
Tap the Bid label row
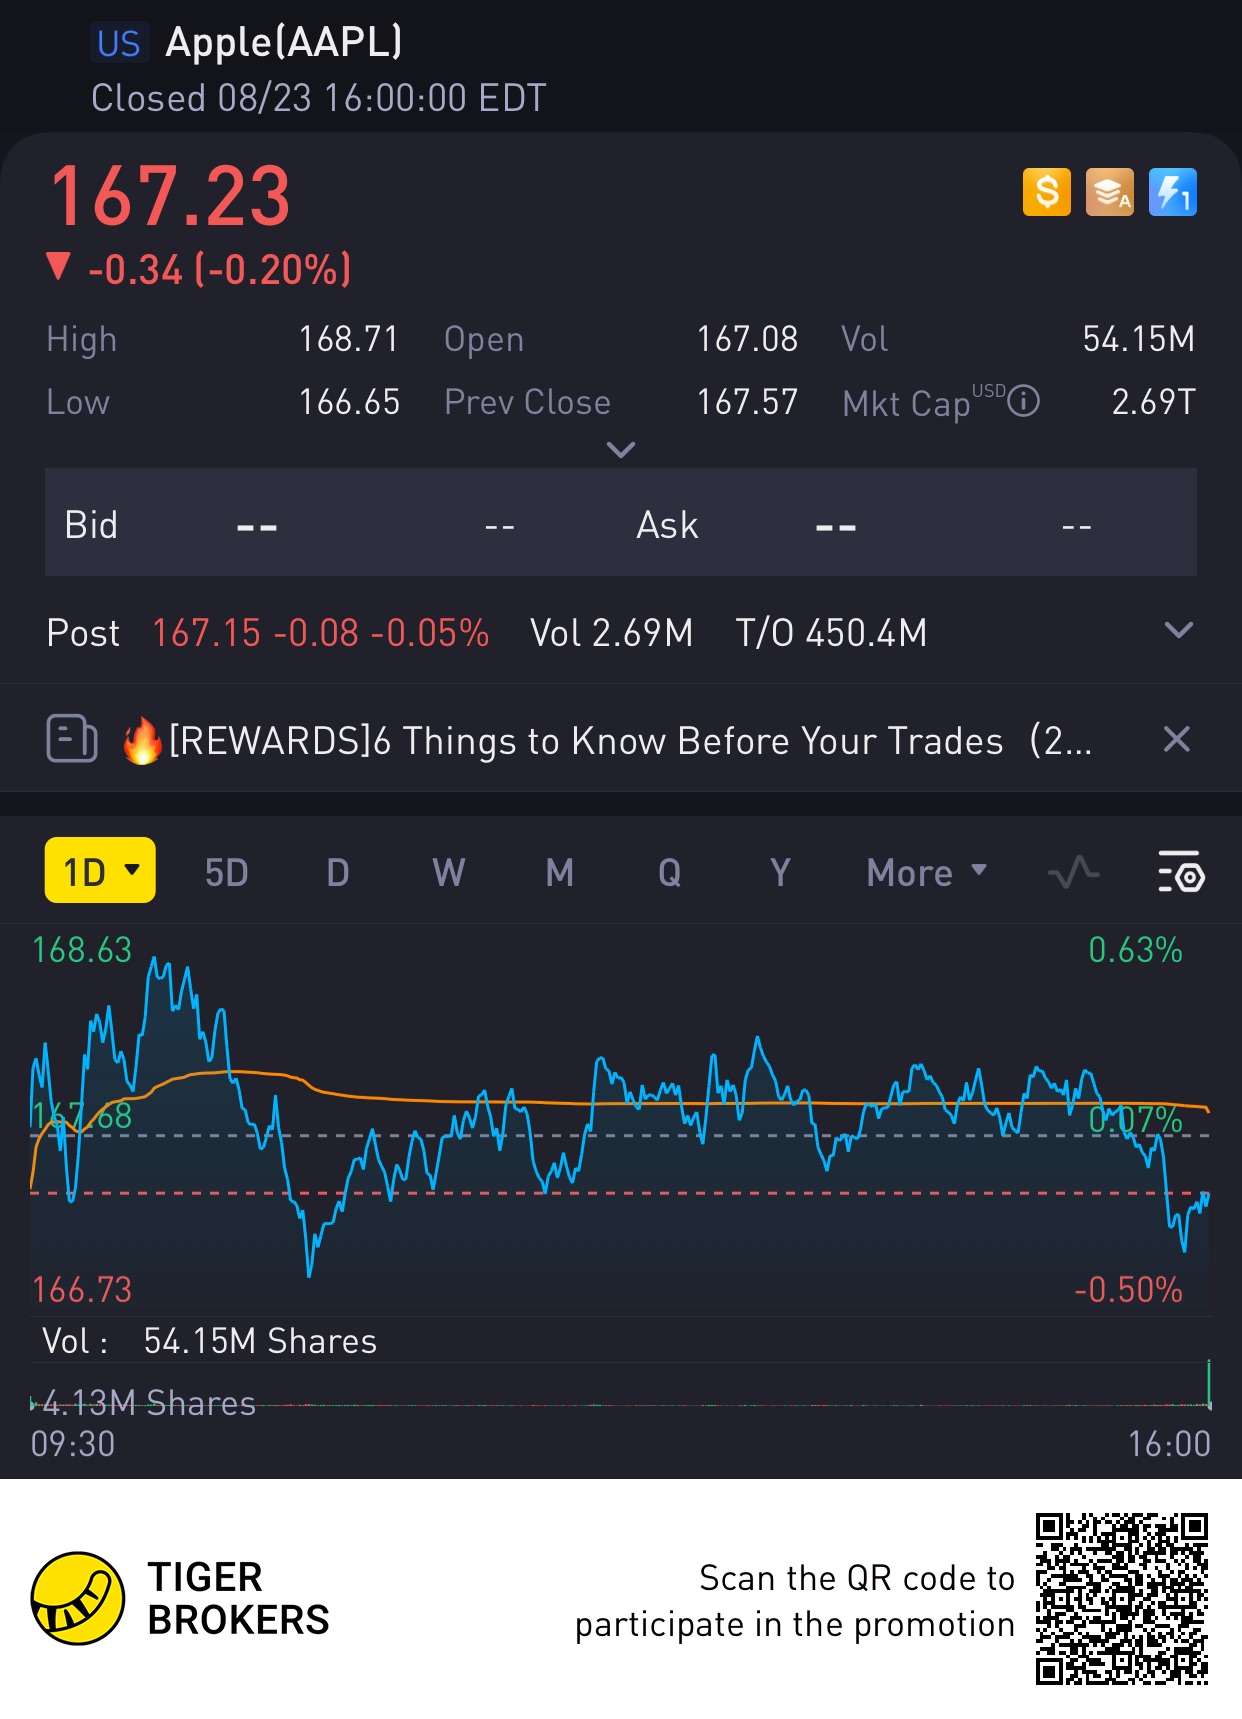tap(91, 524)
